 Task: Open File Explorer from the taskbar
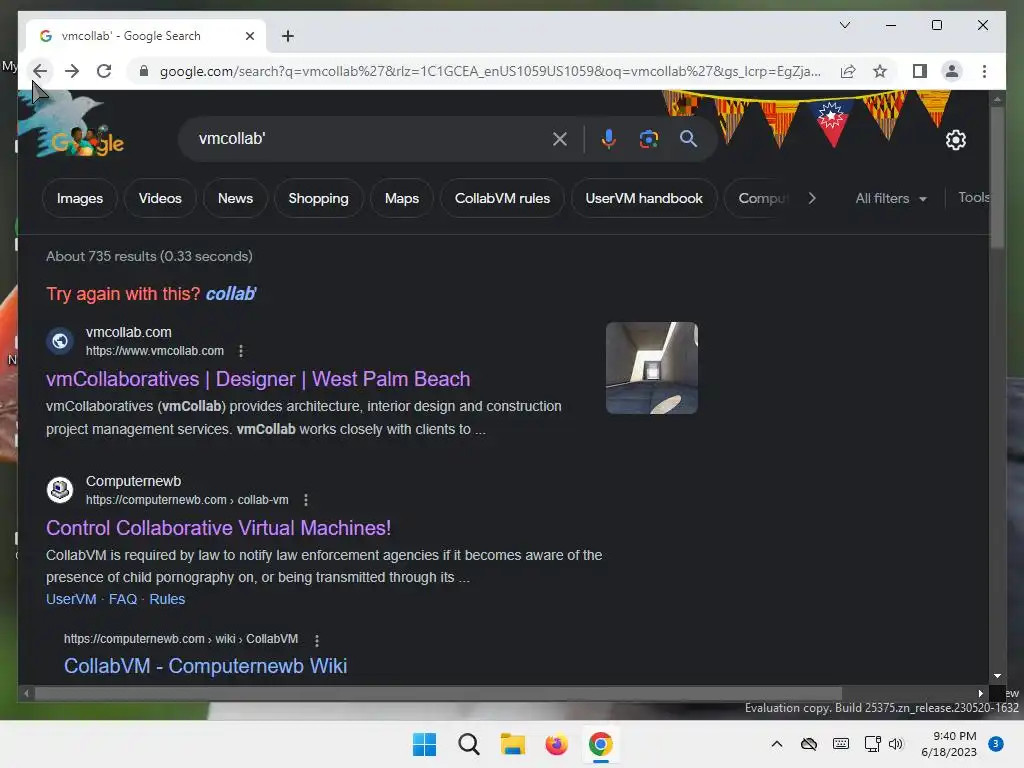pyautogui.click(x=513, y=744)
